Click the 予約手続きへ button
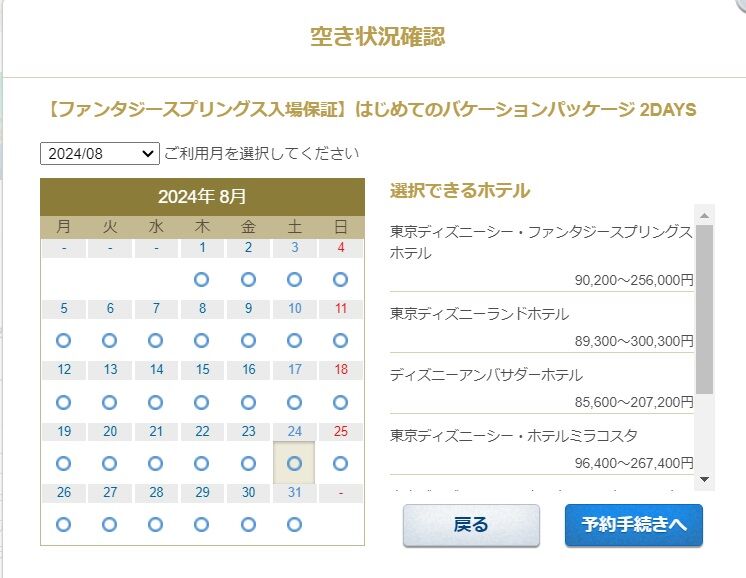The width and height of the screenshot is (746, 578). pos(633,525)
